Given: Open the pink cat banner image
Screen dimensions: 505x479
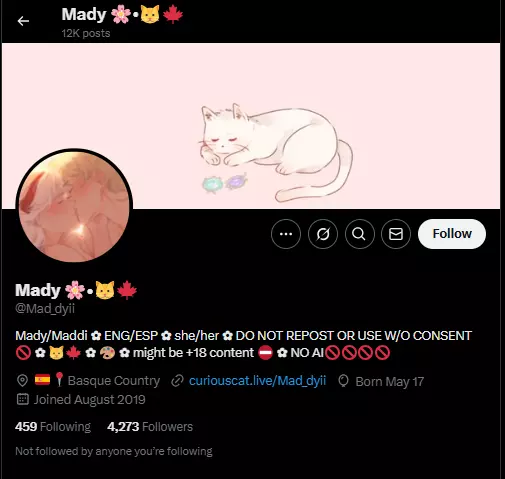Looking at the screenshot, I should 251,126.
